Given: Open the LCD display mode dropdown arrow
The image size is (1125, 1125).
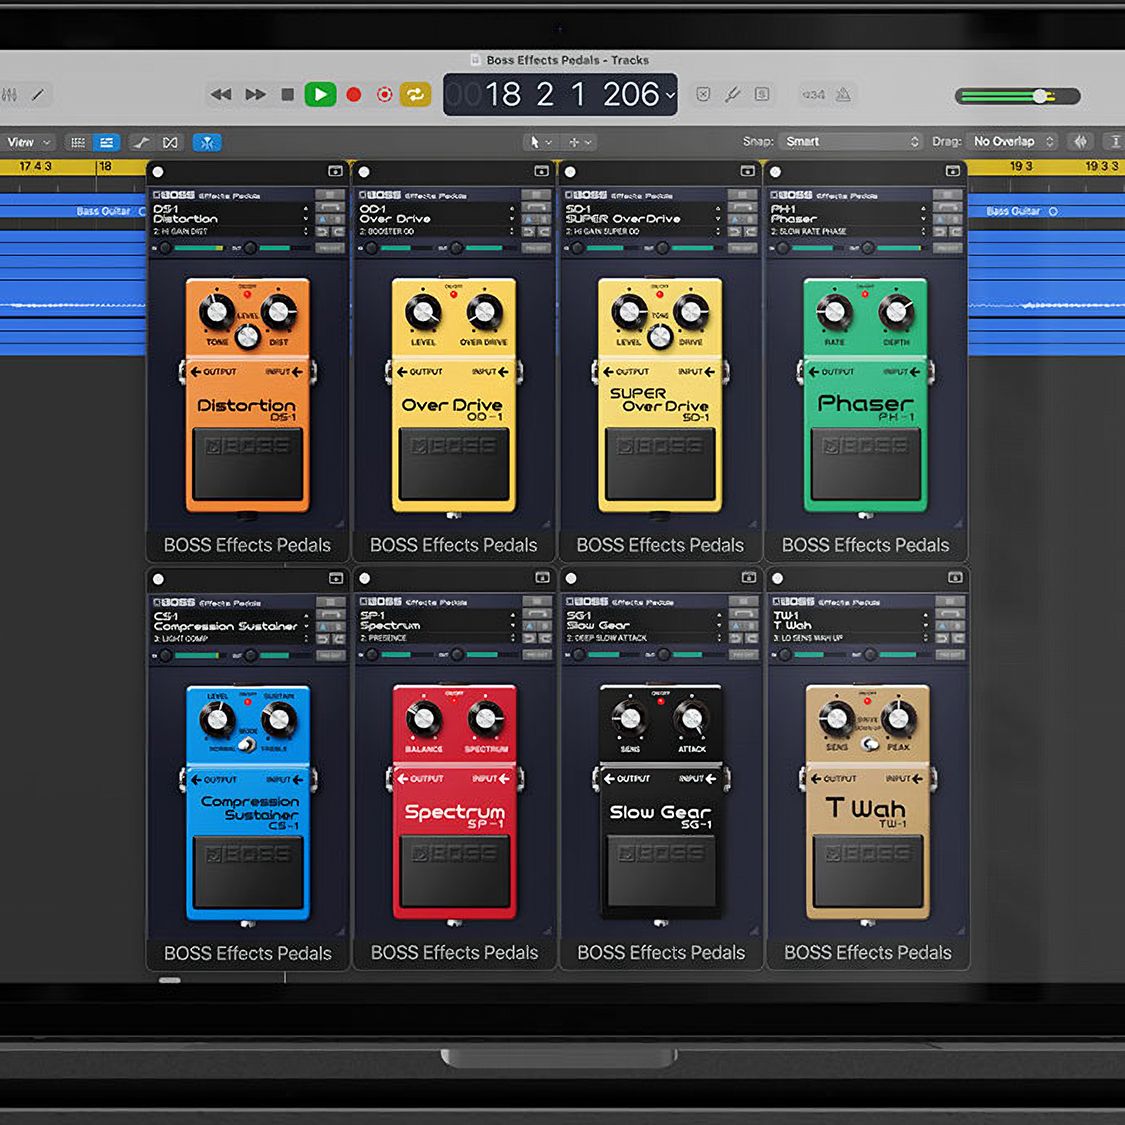Looking at the screenshot, I should click(x=670, y=95).
